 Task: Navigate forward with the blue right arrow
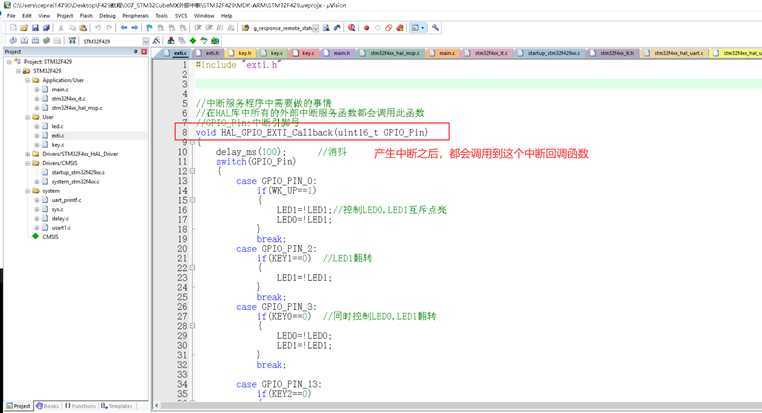click(x=135, y=28)
